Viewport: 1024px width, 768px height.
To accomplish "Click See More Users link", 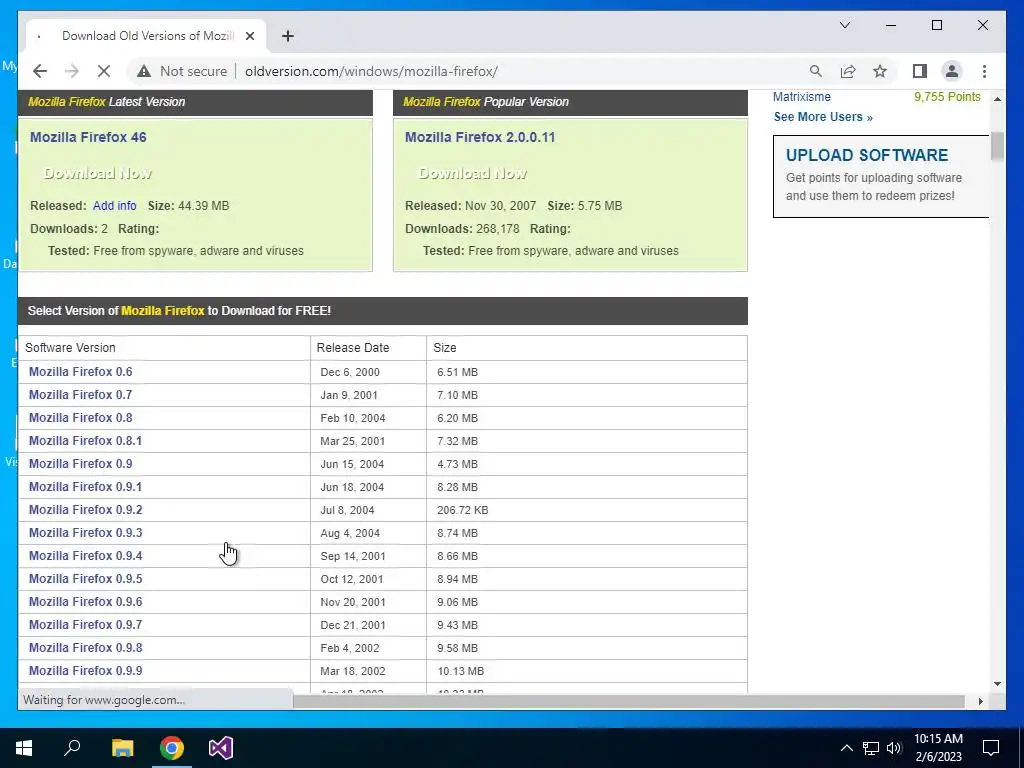I will (x=823, y=117).
